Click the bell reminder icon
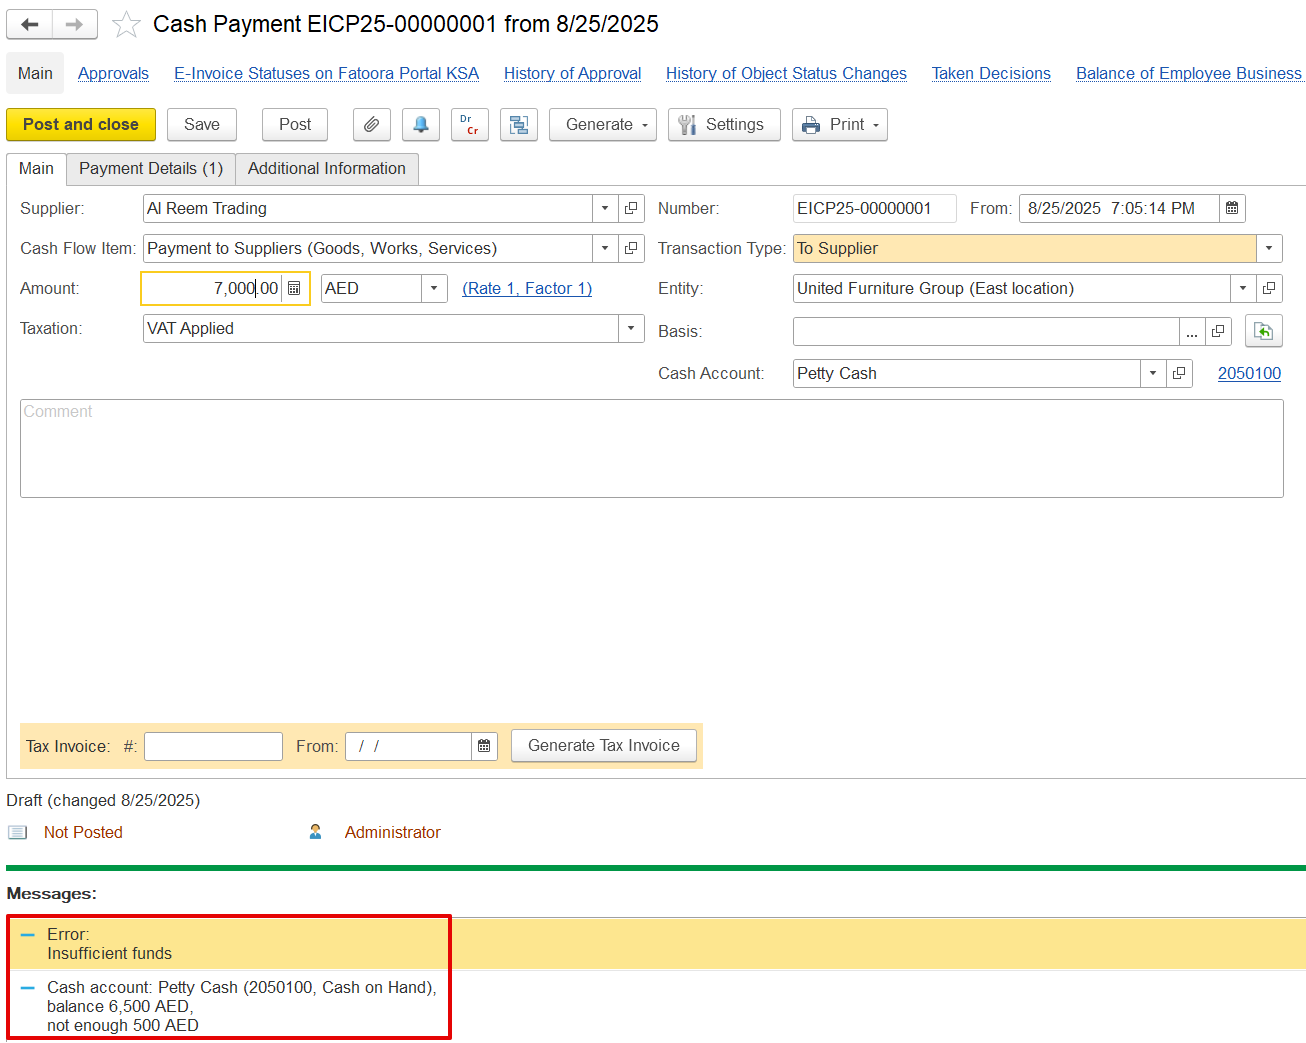This screenshot has width=1306, height=1043. click(421, 125)
